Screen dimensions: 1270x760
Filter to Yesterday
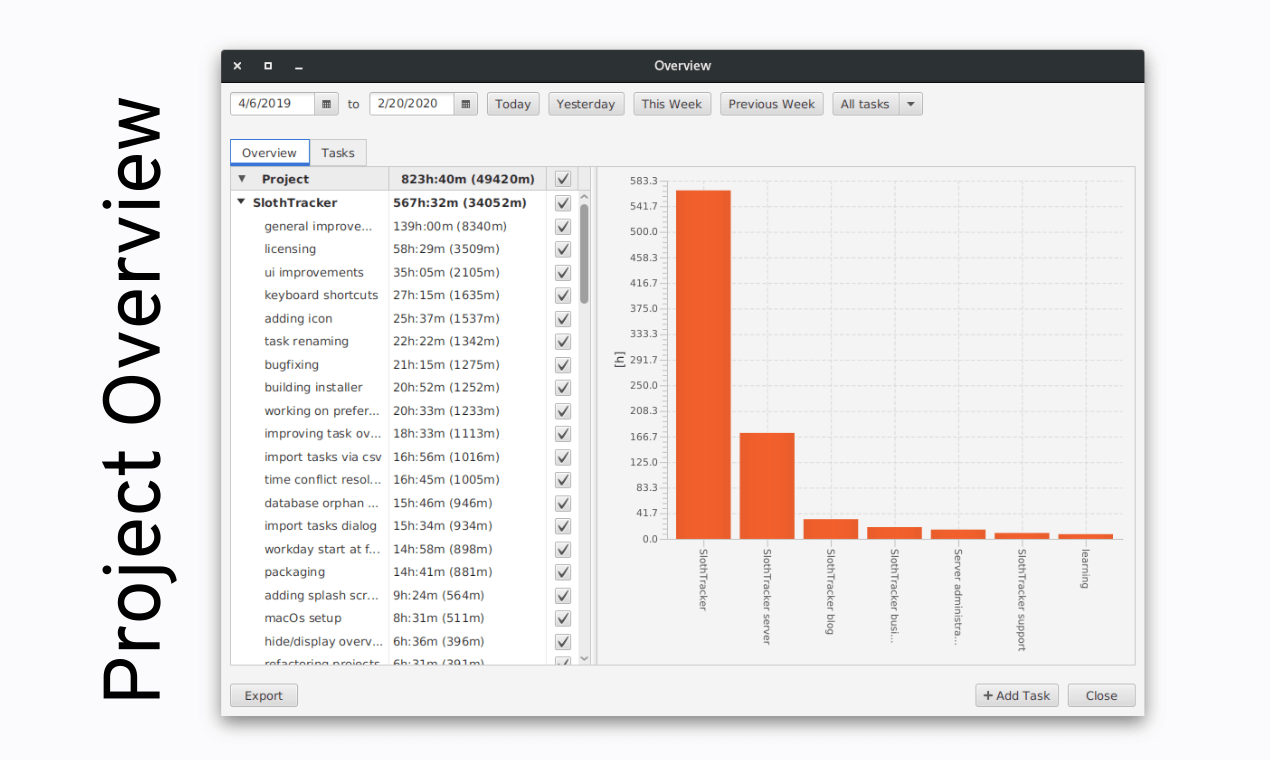[586, 104]
